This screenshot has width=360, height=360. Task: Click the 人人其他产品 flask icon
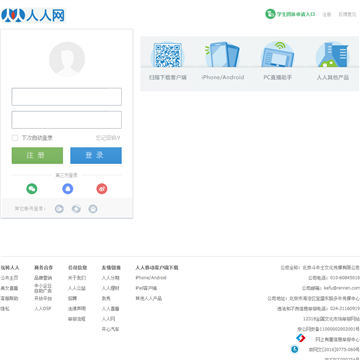pyautogui.click(x=332, y=55)
